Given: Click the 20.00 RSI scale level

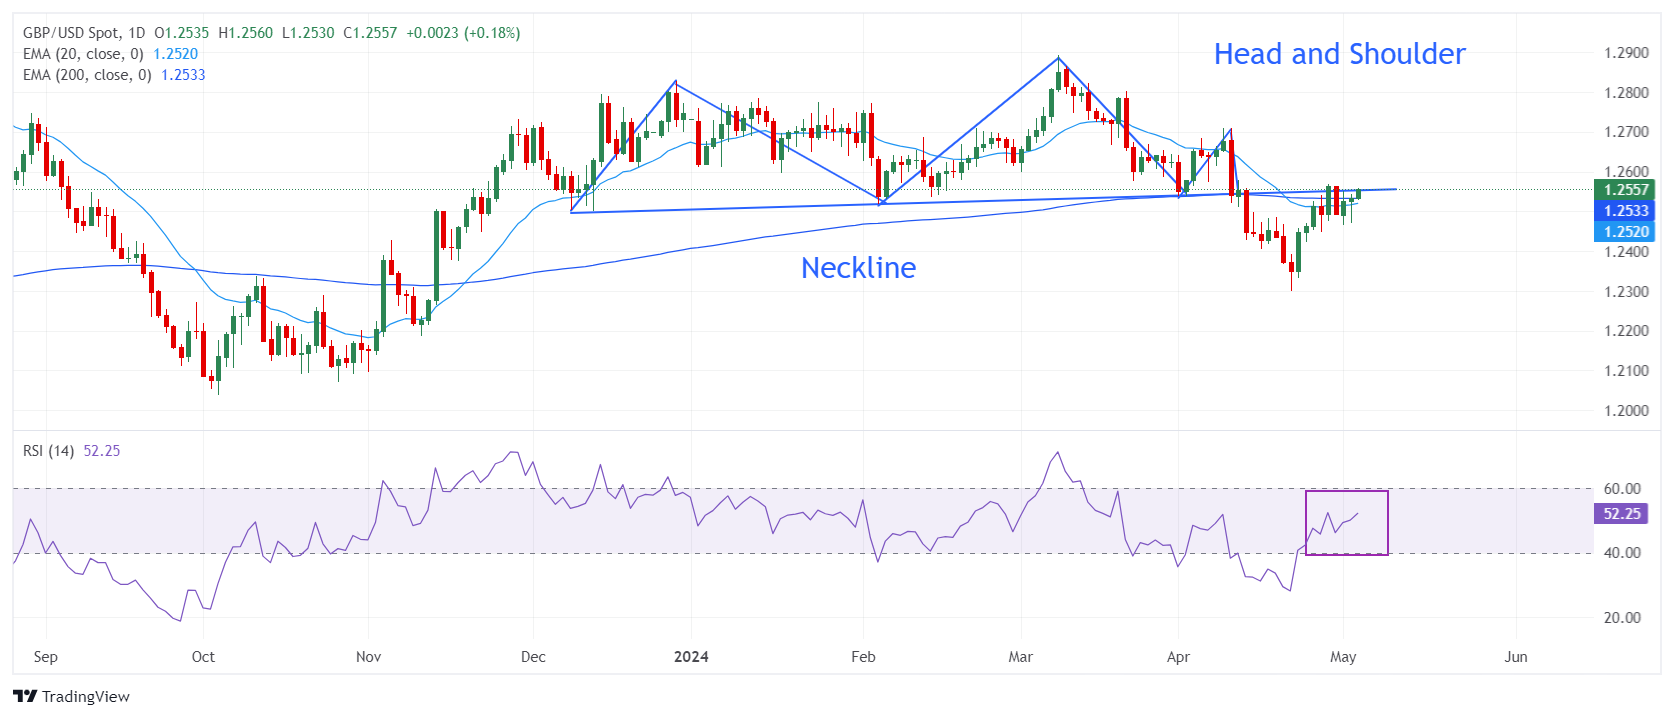Looking at the screenshot, I should [1622, 618].
